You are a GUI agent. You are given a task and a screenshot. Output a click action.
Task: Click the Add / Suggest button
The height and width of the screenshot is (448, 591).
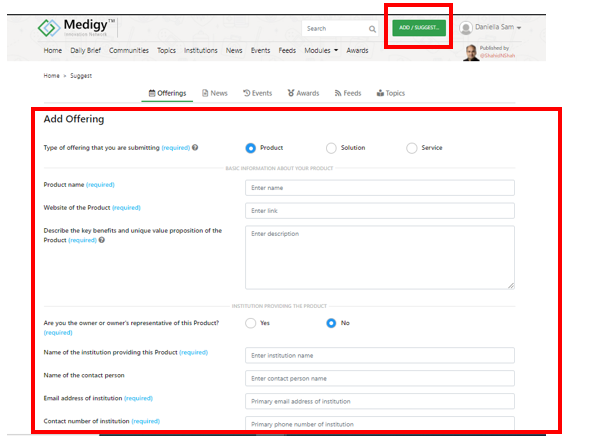click(x=419, y=28)
